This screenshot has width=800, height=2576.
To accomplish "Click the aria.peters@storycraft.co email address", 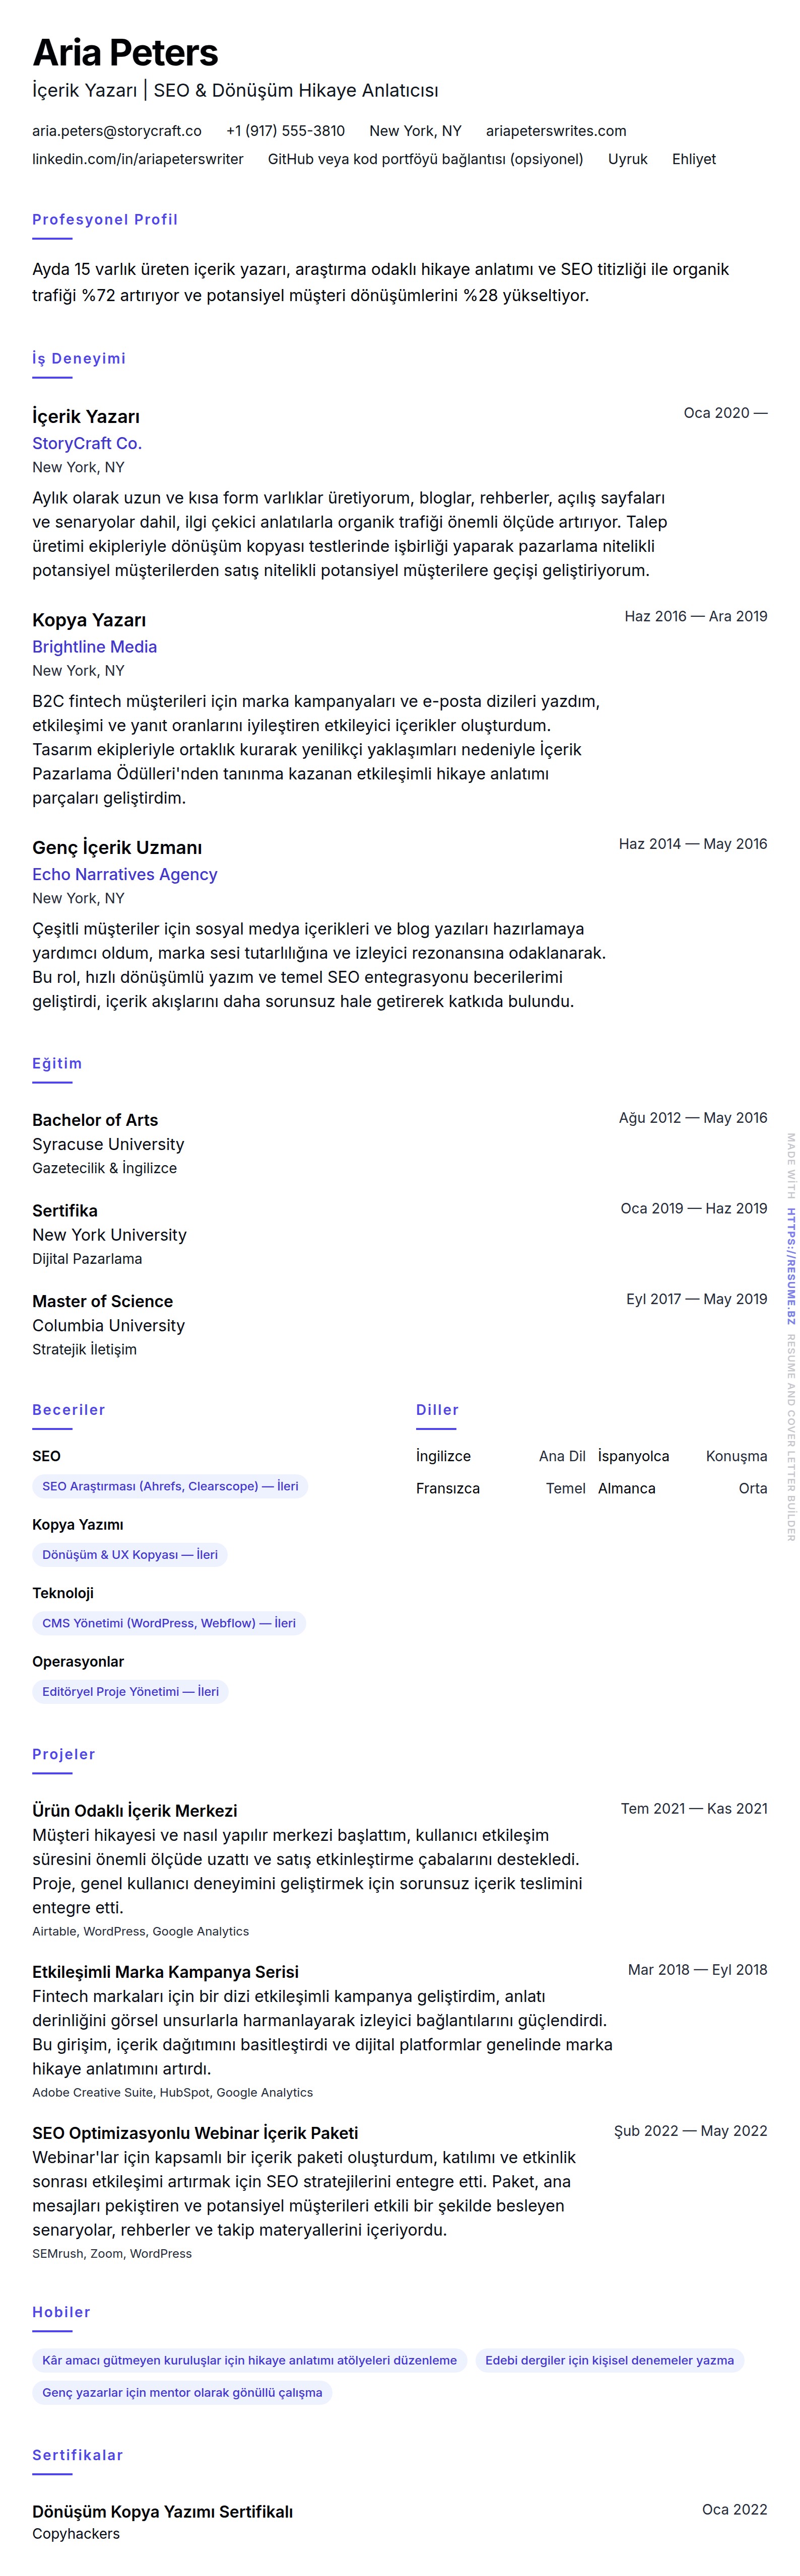I will (x=117, y=131).
